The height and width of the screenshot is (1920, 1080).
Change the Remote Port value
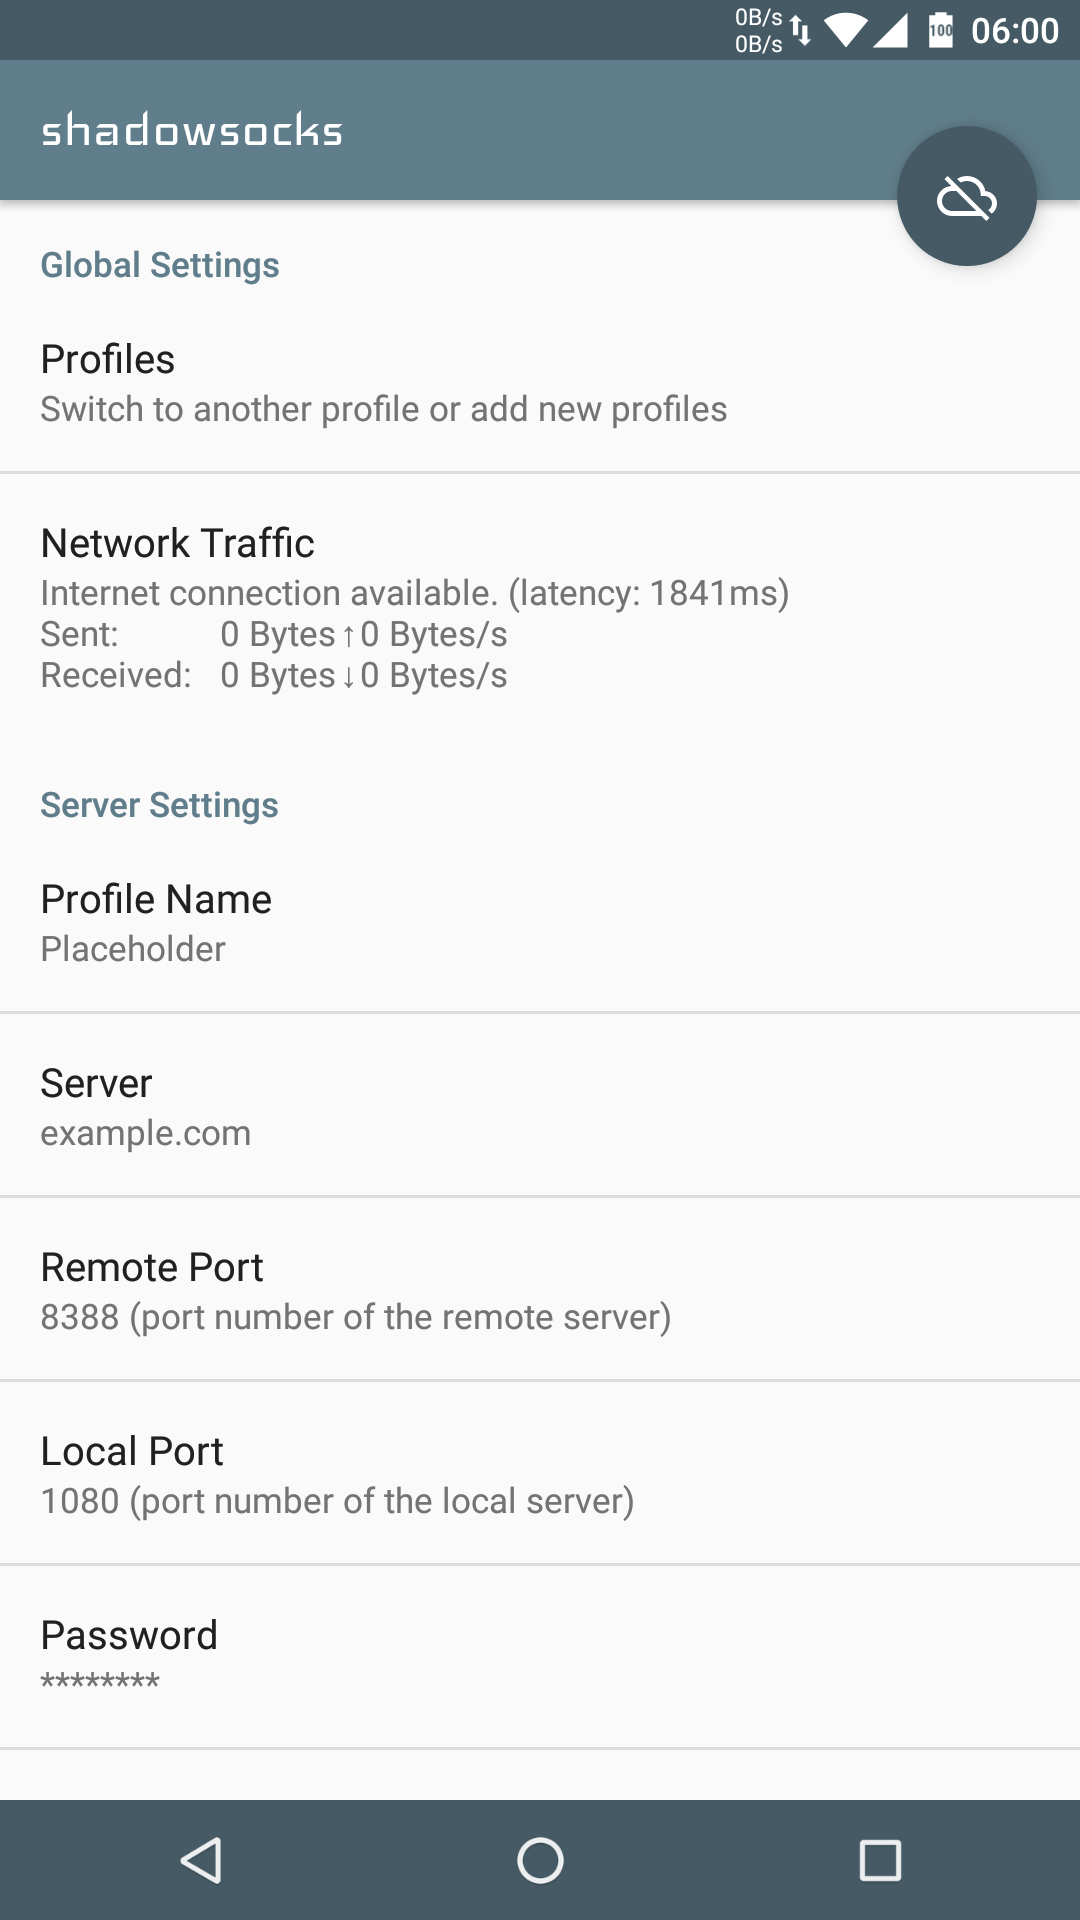(540, 1290)
